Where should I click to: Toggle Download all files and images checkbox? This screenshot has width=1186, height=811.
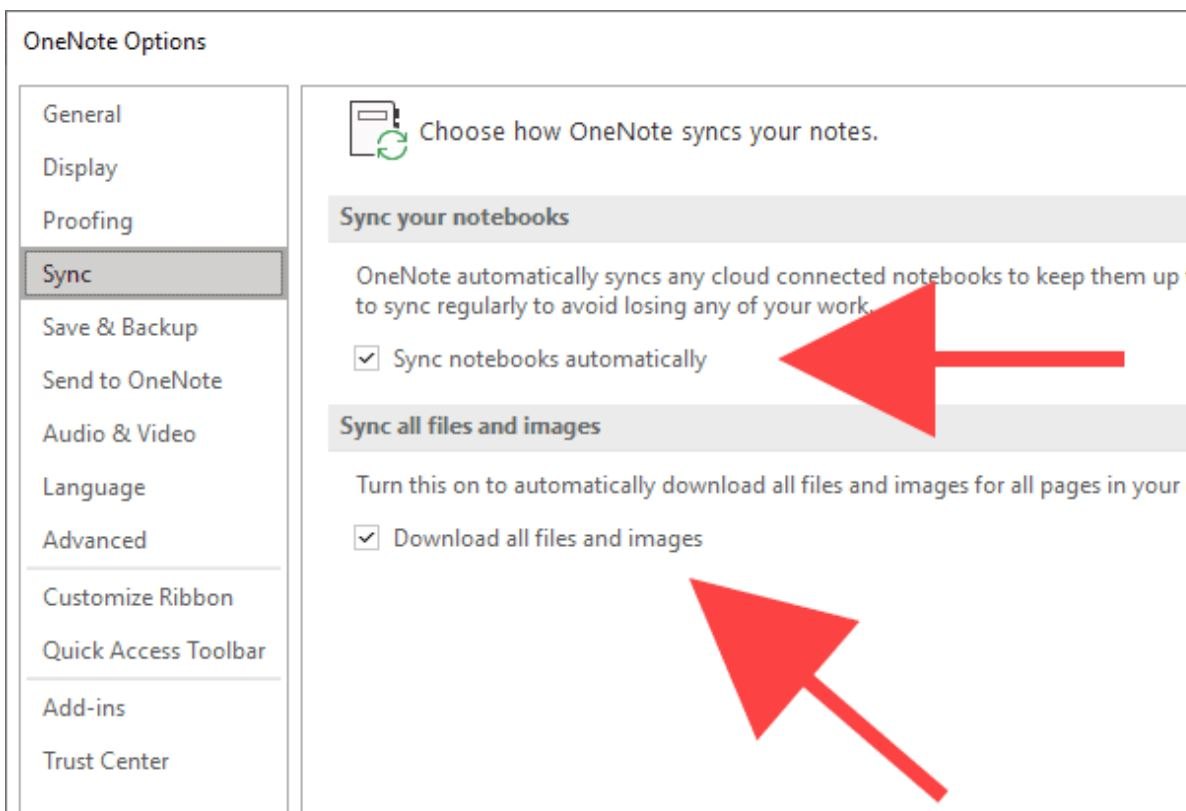pyautogui.click(x=367, y=538)
